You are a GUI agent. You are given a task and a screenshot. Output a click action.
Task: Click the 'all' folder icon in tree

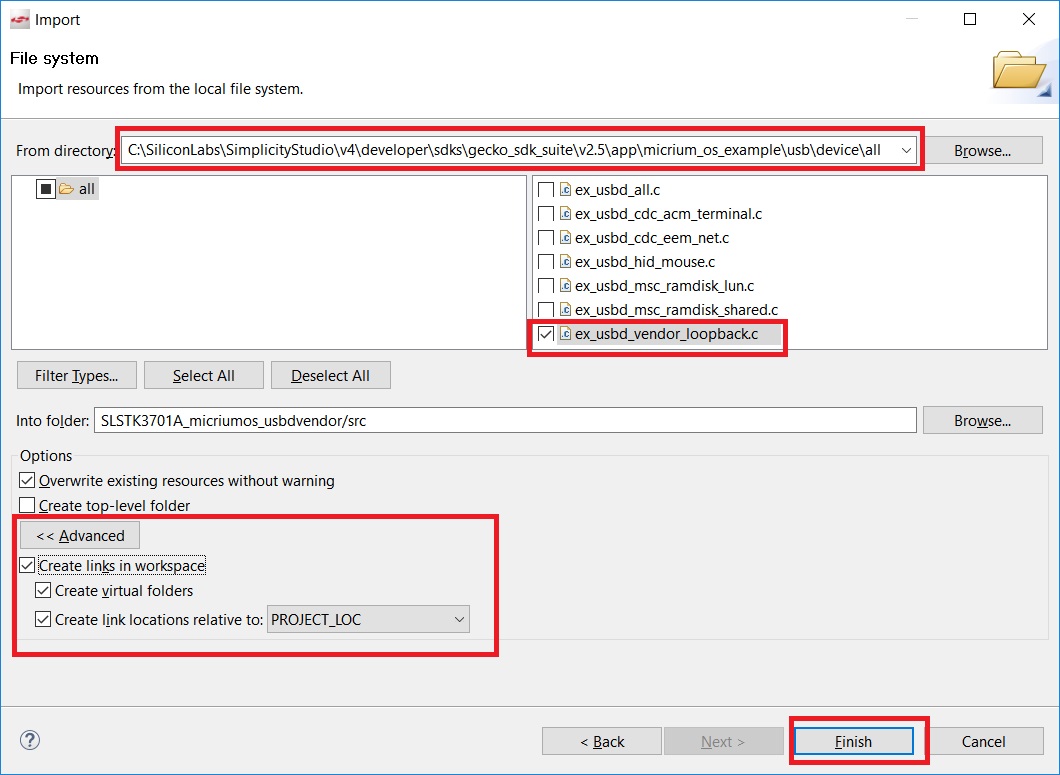66,189
